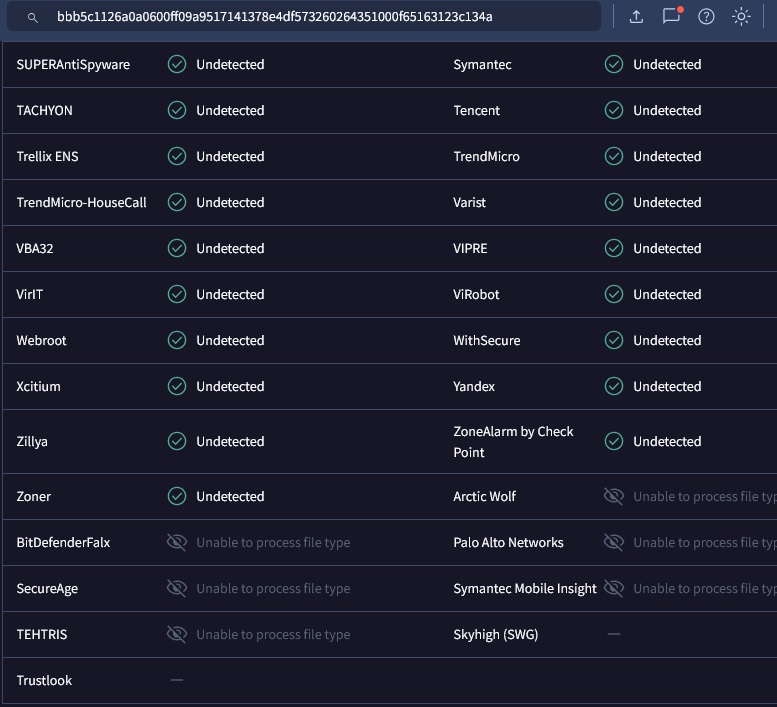The image size is (777, 707).
Task: Click WithSecure undetected check icon
Action: pos(613,340)
